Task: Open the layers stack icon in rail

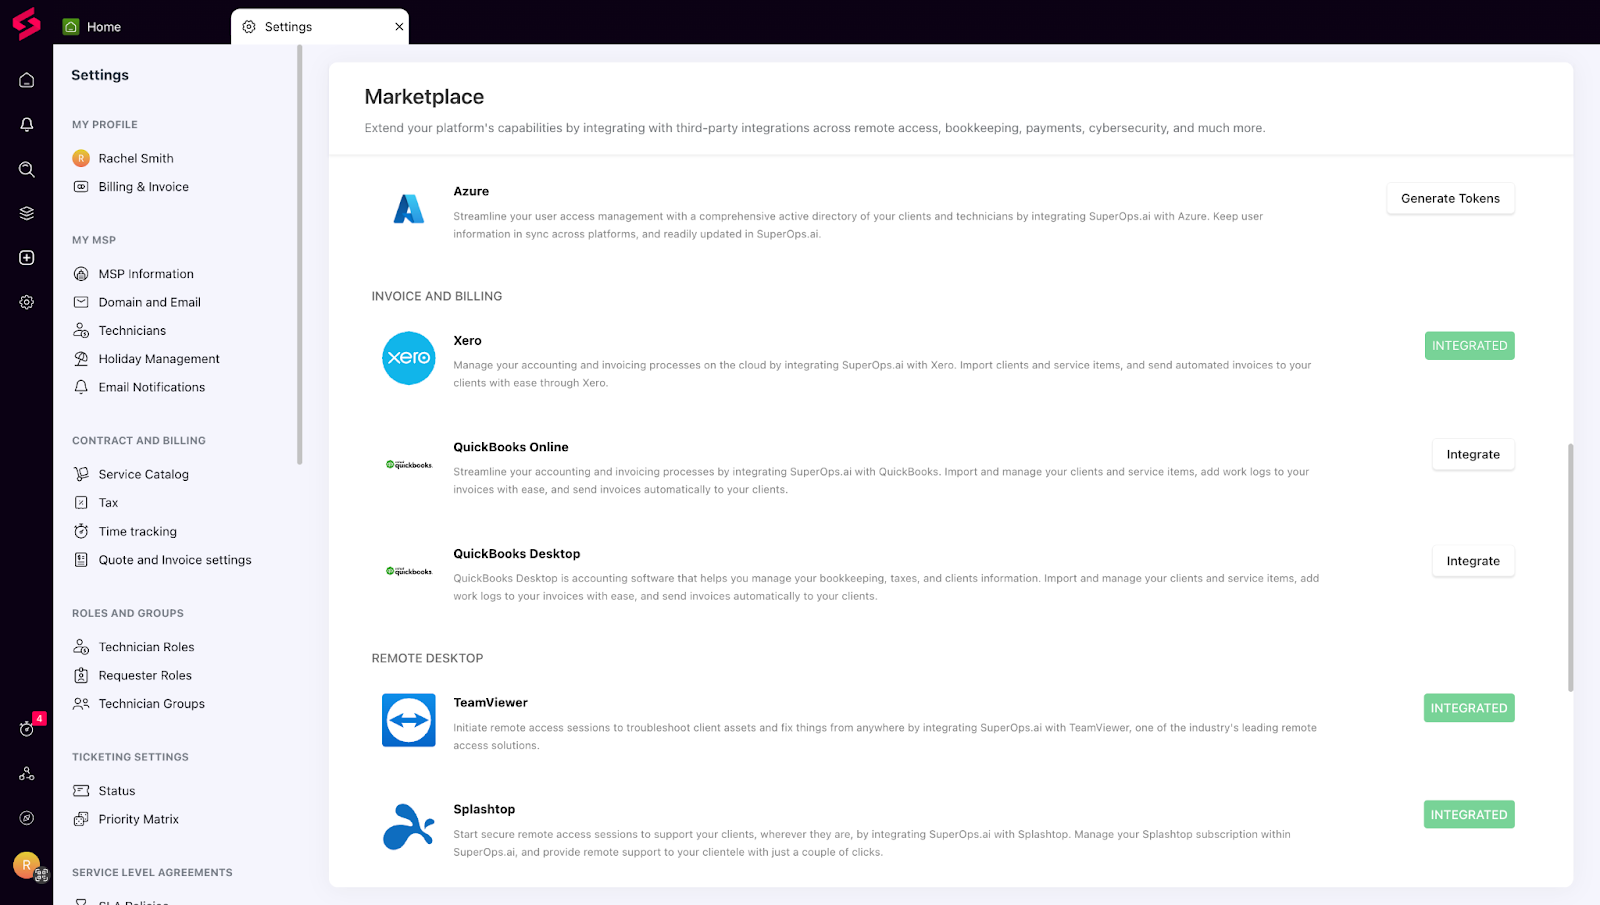Action: [x=27, y=213]
